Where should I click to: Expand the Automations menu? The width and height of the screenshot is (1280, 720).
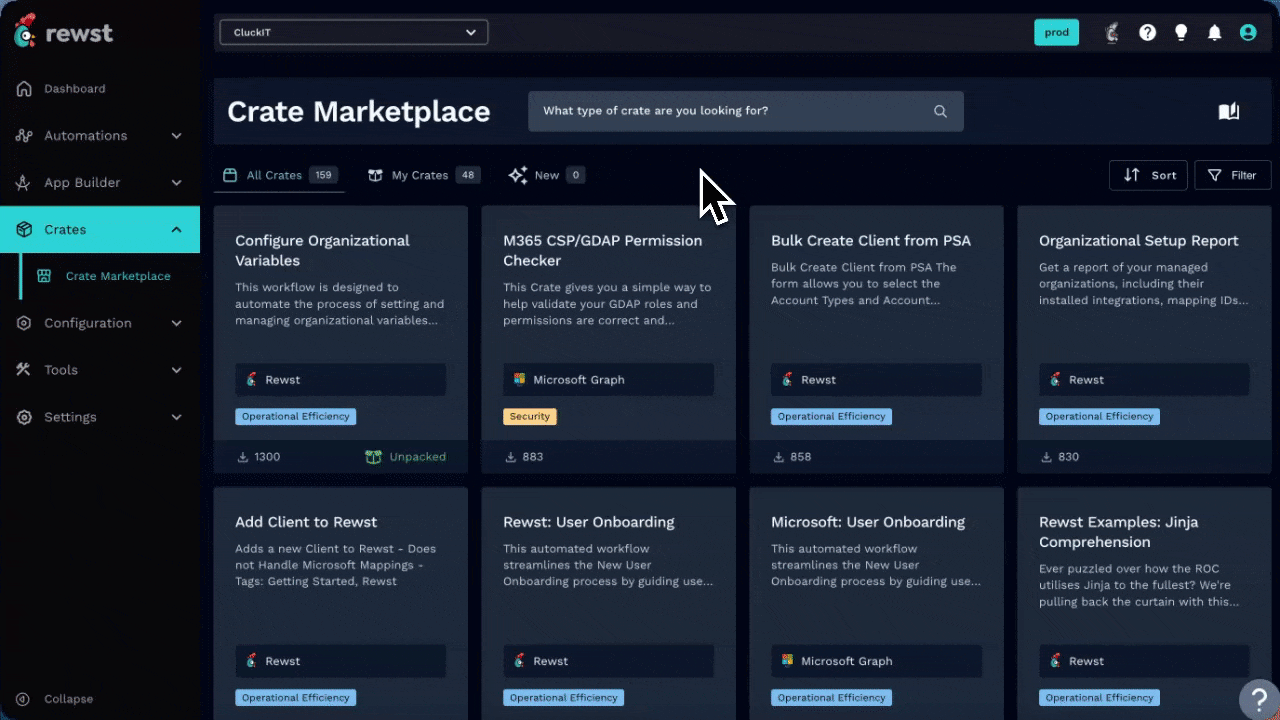[100, 136]
